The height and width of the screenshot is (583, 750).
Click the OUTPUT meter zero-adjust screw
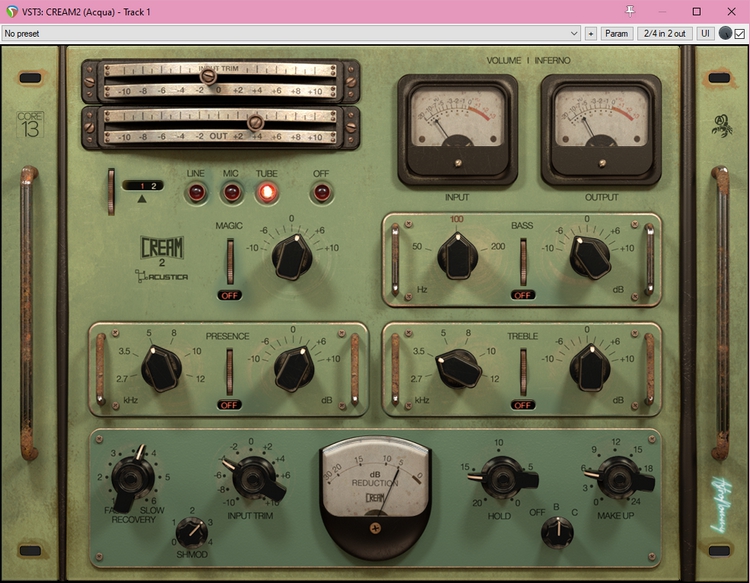[x=602, y=163]
